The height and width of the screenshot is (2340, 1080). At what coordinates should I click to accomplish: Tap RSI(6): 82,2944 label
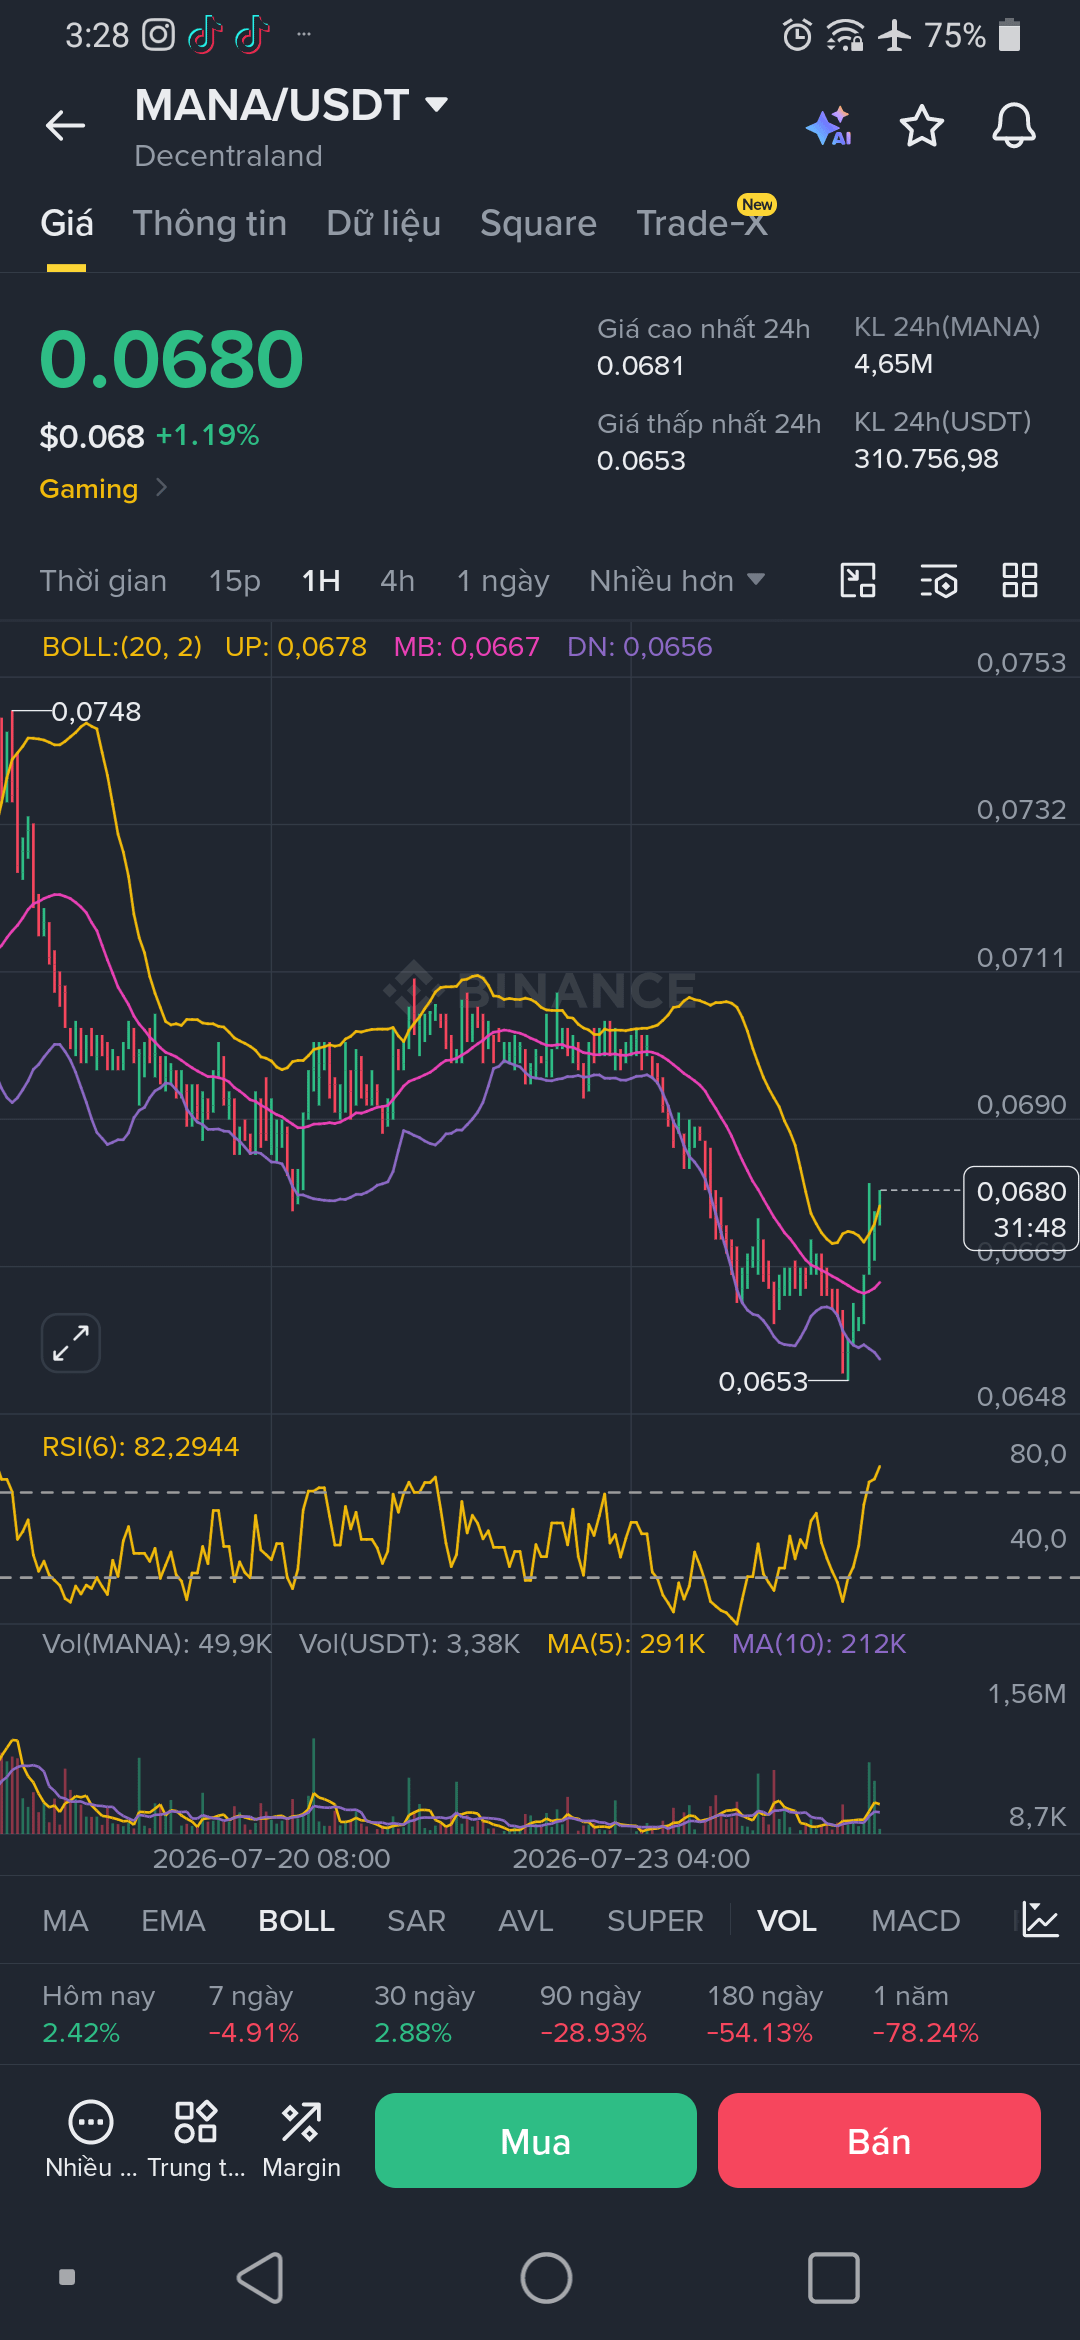(x=141, y=1447)
